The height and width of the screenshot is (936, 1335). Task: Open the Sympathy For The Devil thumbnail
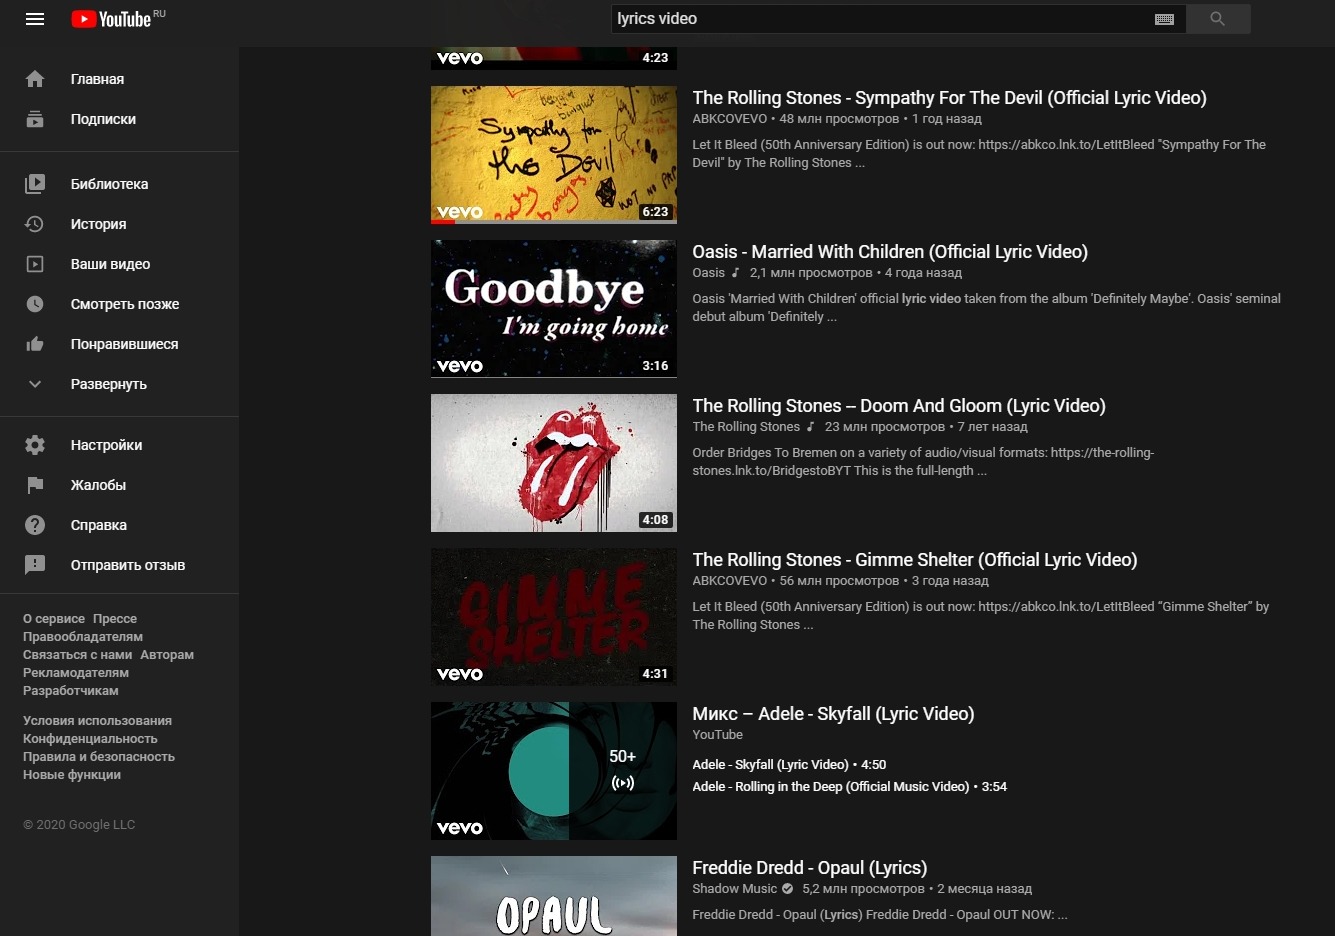554,155
